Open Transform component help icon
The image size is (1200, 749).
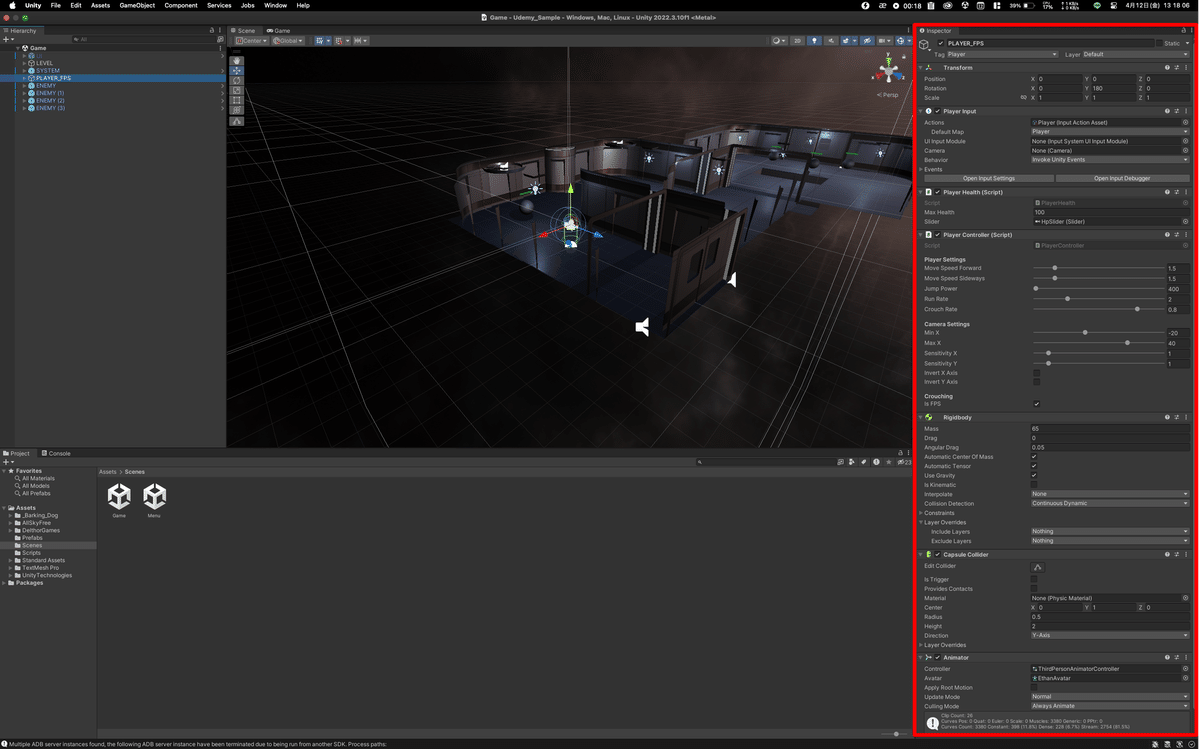[1167, 68]
